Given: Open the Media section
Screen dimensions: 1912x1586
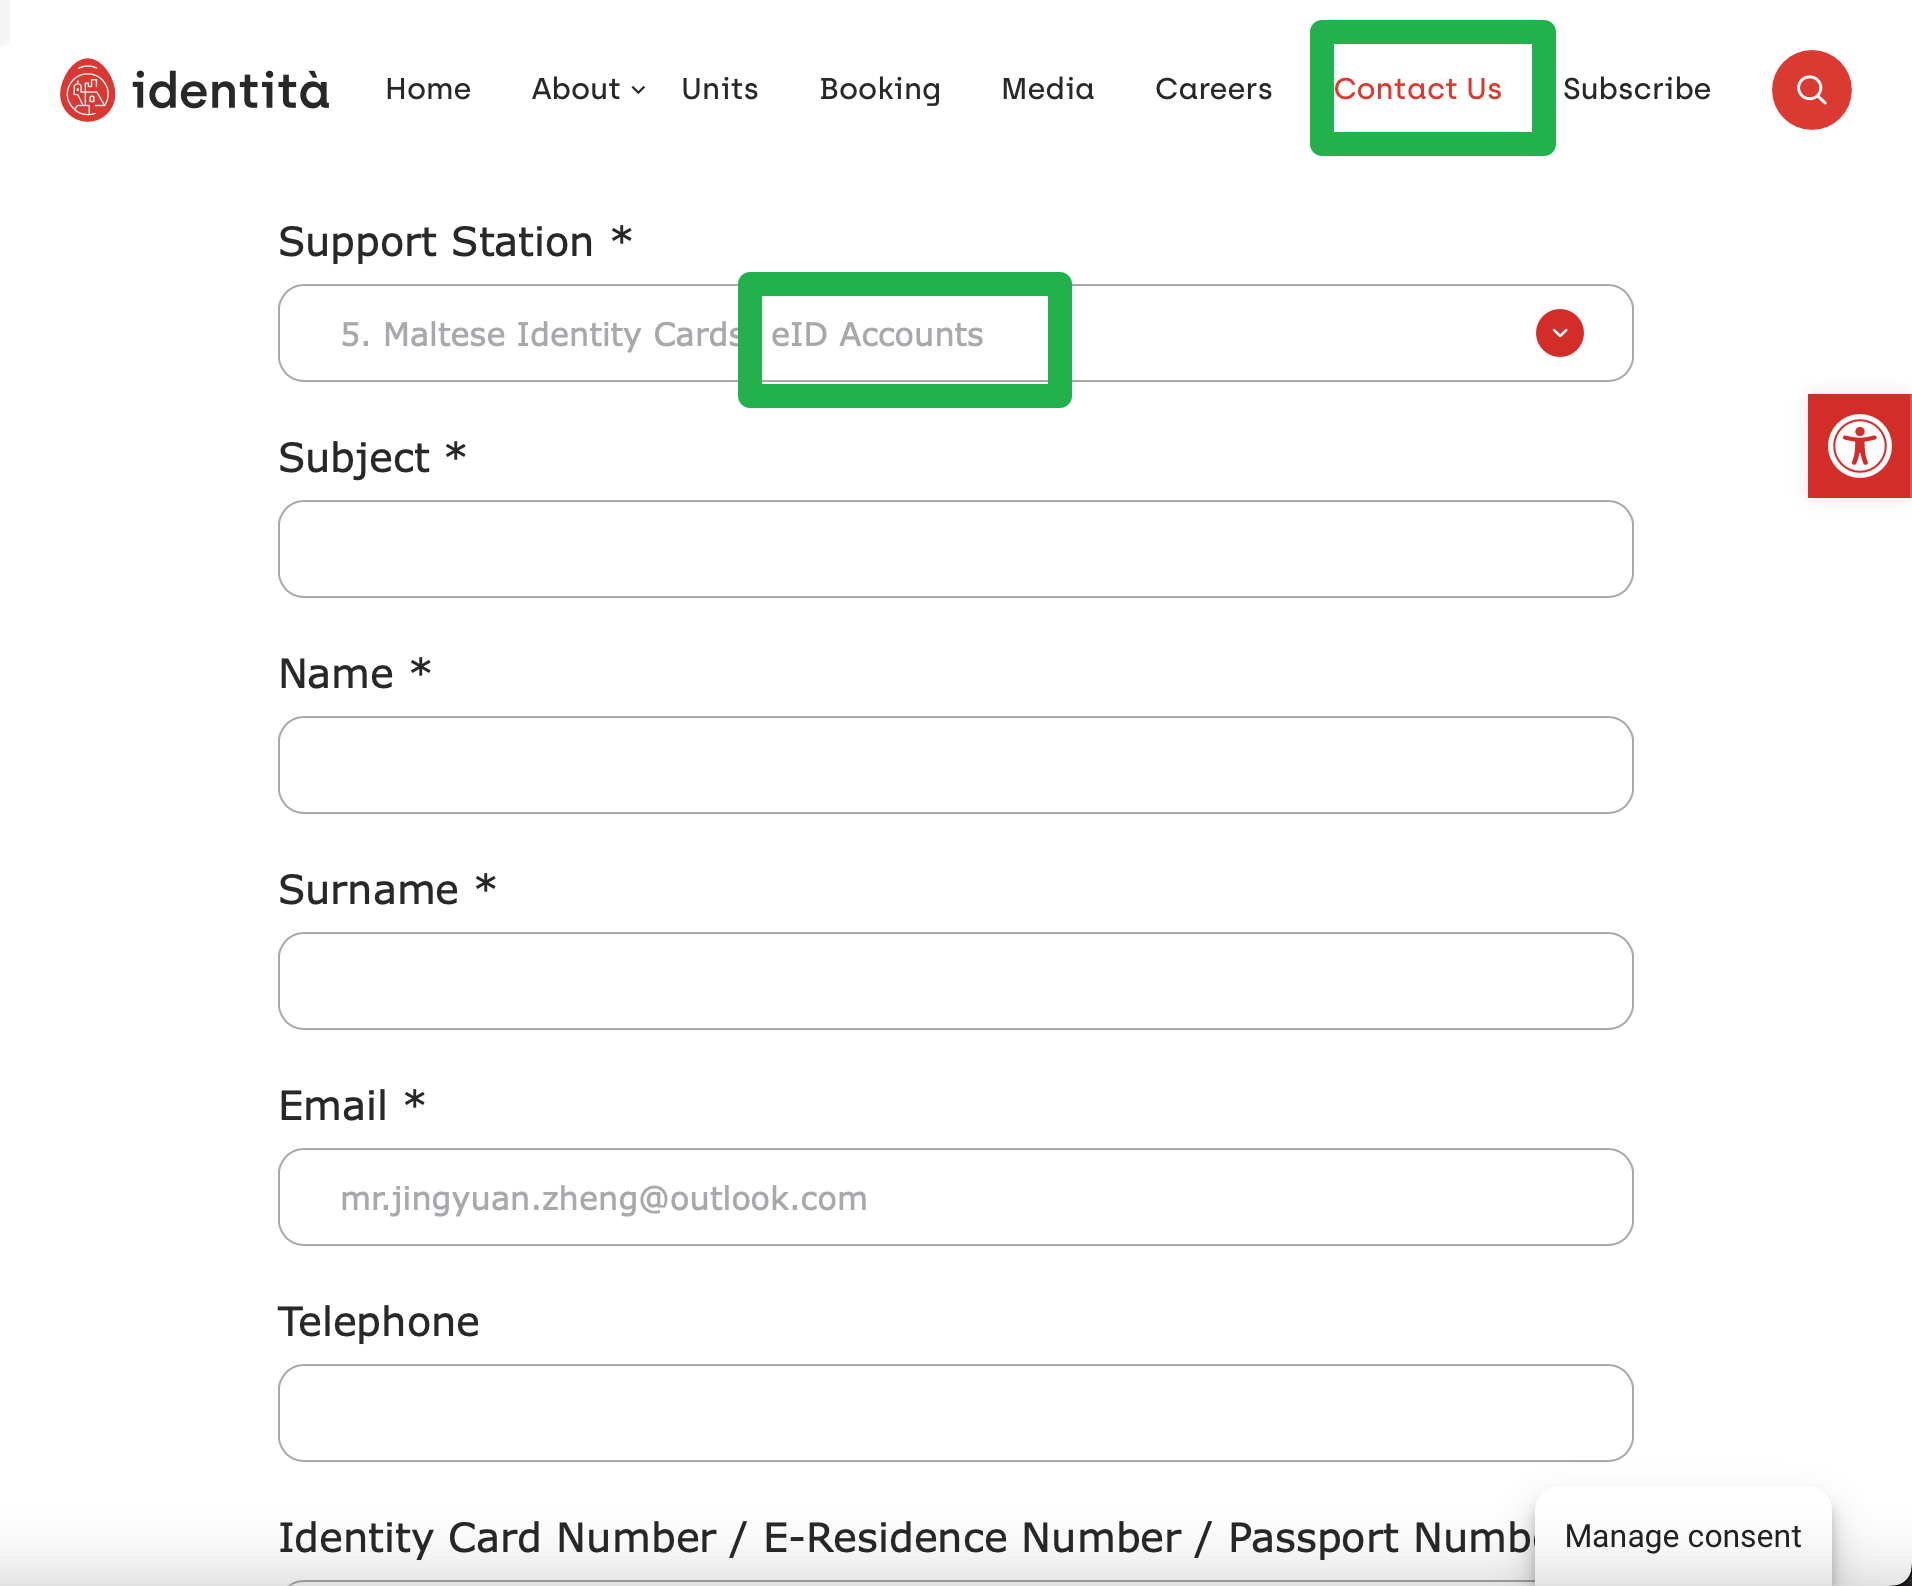Looking at the screenshot, I should [x=1047, y=89].
